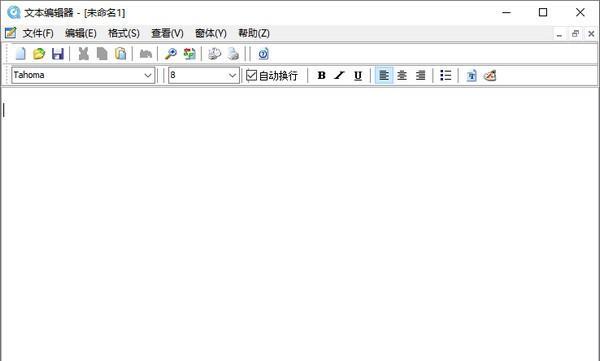Minimize the 文本编辑器 application window
Image resolution: width=600 pixels, height=361 pixels.
507,12
